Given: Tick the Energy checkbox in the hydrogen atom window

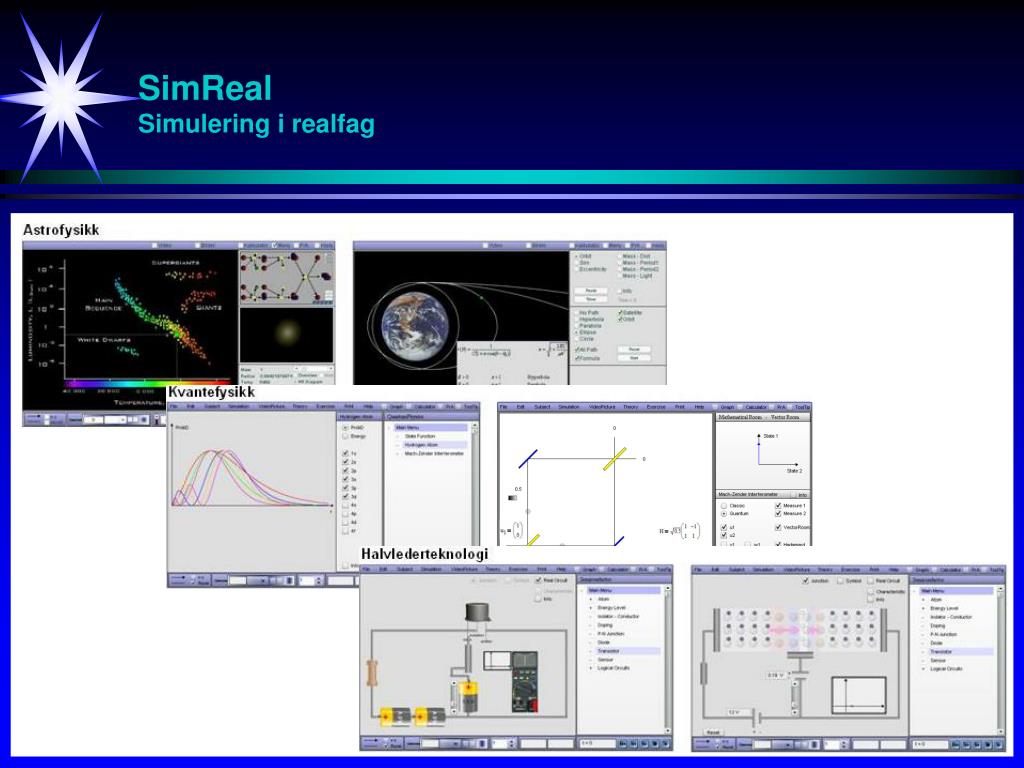Looking at the screenshot, I should (345, 436).
